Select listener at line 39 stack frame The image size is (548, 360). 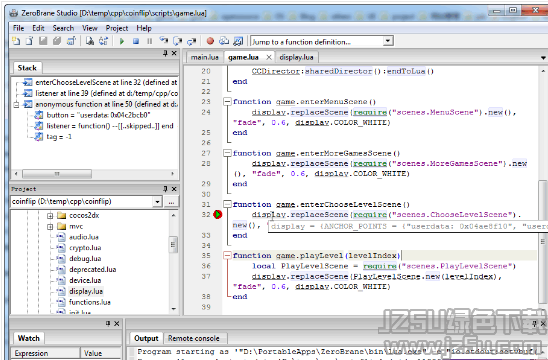[106, 93]
